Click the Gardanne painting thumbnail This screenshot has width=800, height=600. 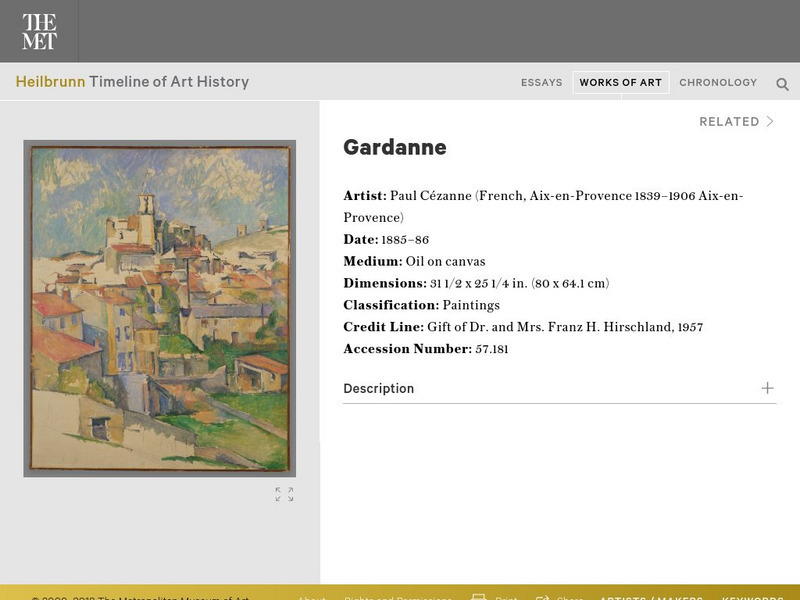click(x=160, y=308)
